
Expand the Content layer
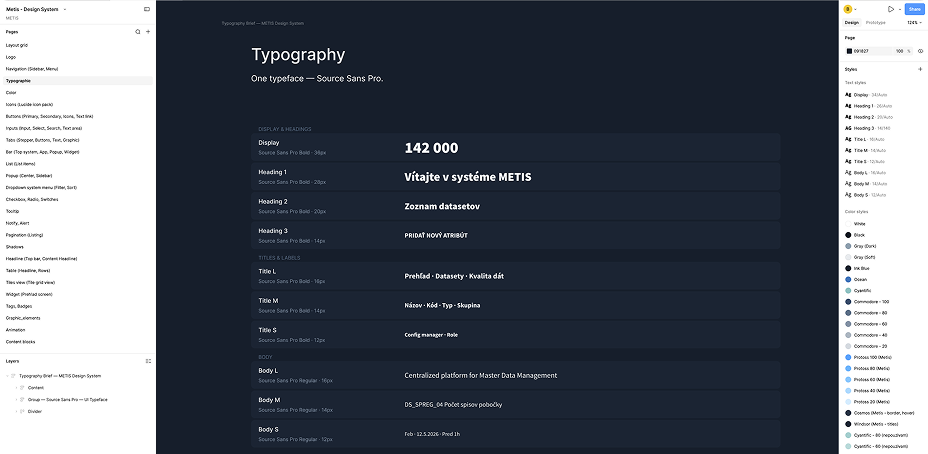tap(16, 388)
